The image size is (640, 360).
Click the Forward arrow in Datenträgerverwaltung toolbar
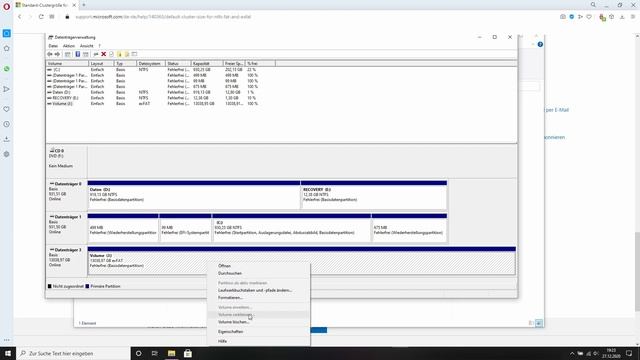[x=57, y=54]
